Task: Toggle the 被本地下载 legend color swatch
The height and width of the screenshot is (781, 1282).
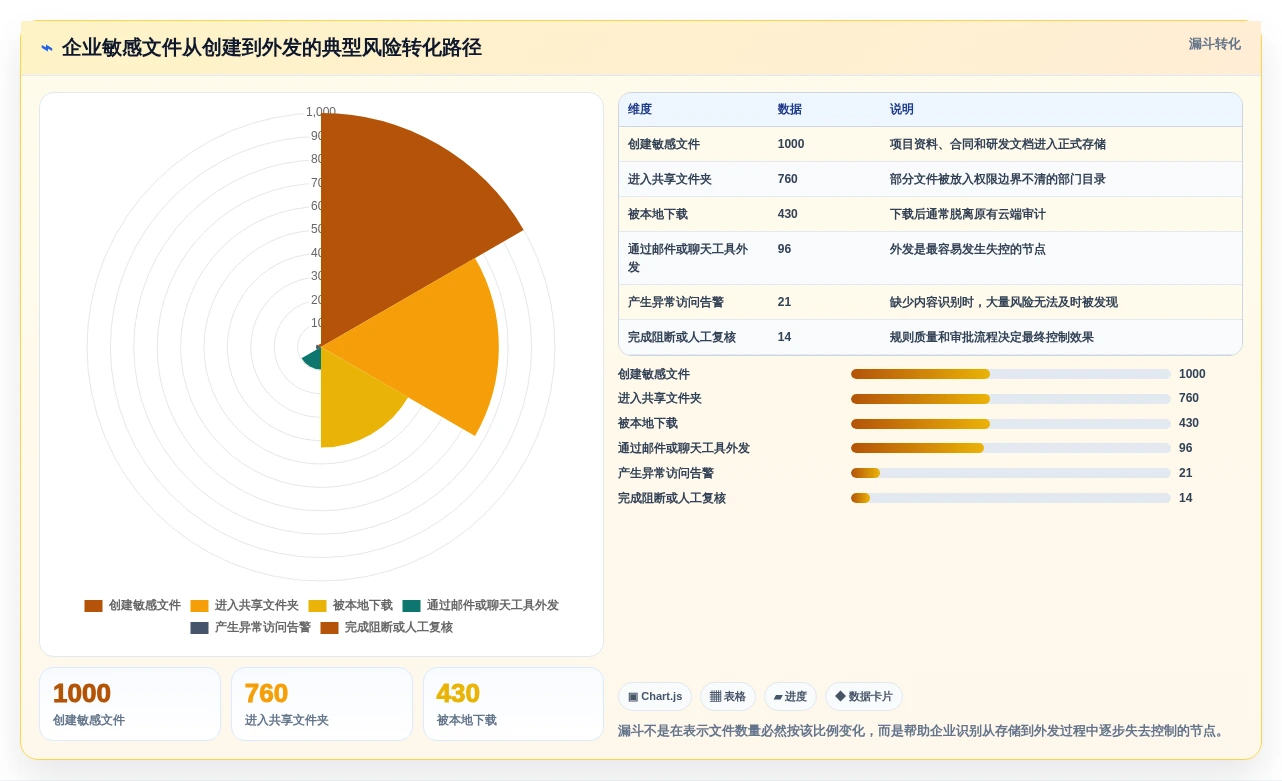Action: pyautogui.click(x=317, y=605)
